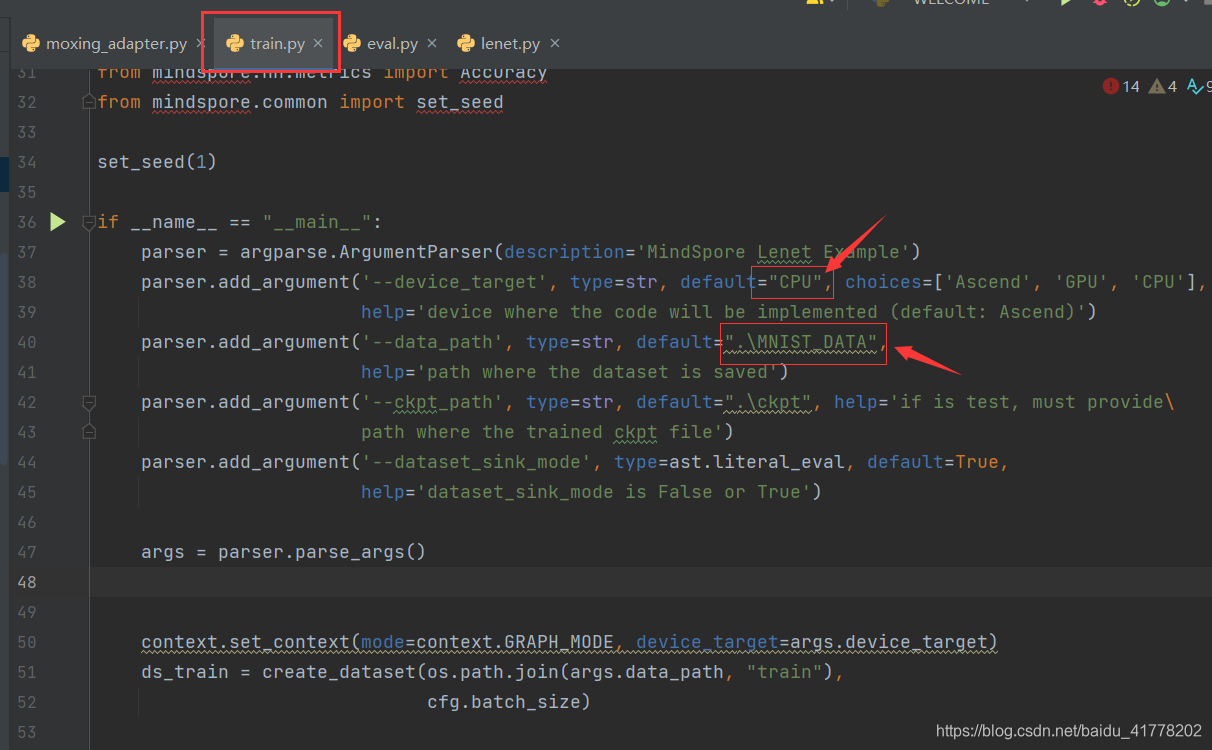1212x750 pixels.
Task: Run the script from the line 36 gutter arrow
Action: coord(58,221)
